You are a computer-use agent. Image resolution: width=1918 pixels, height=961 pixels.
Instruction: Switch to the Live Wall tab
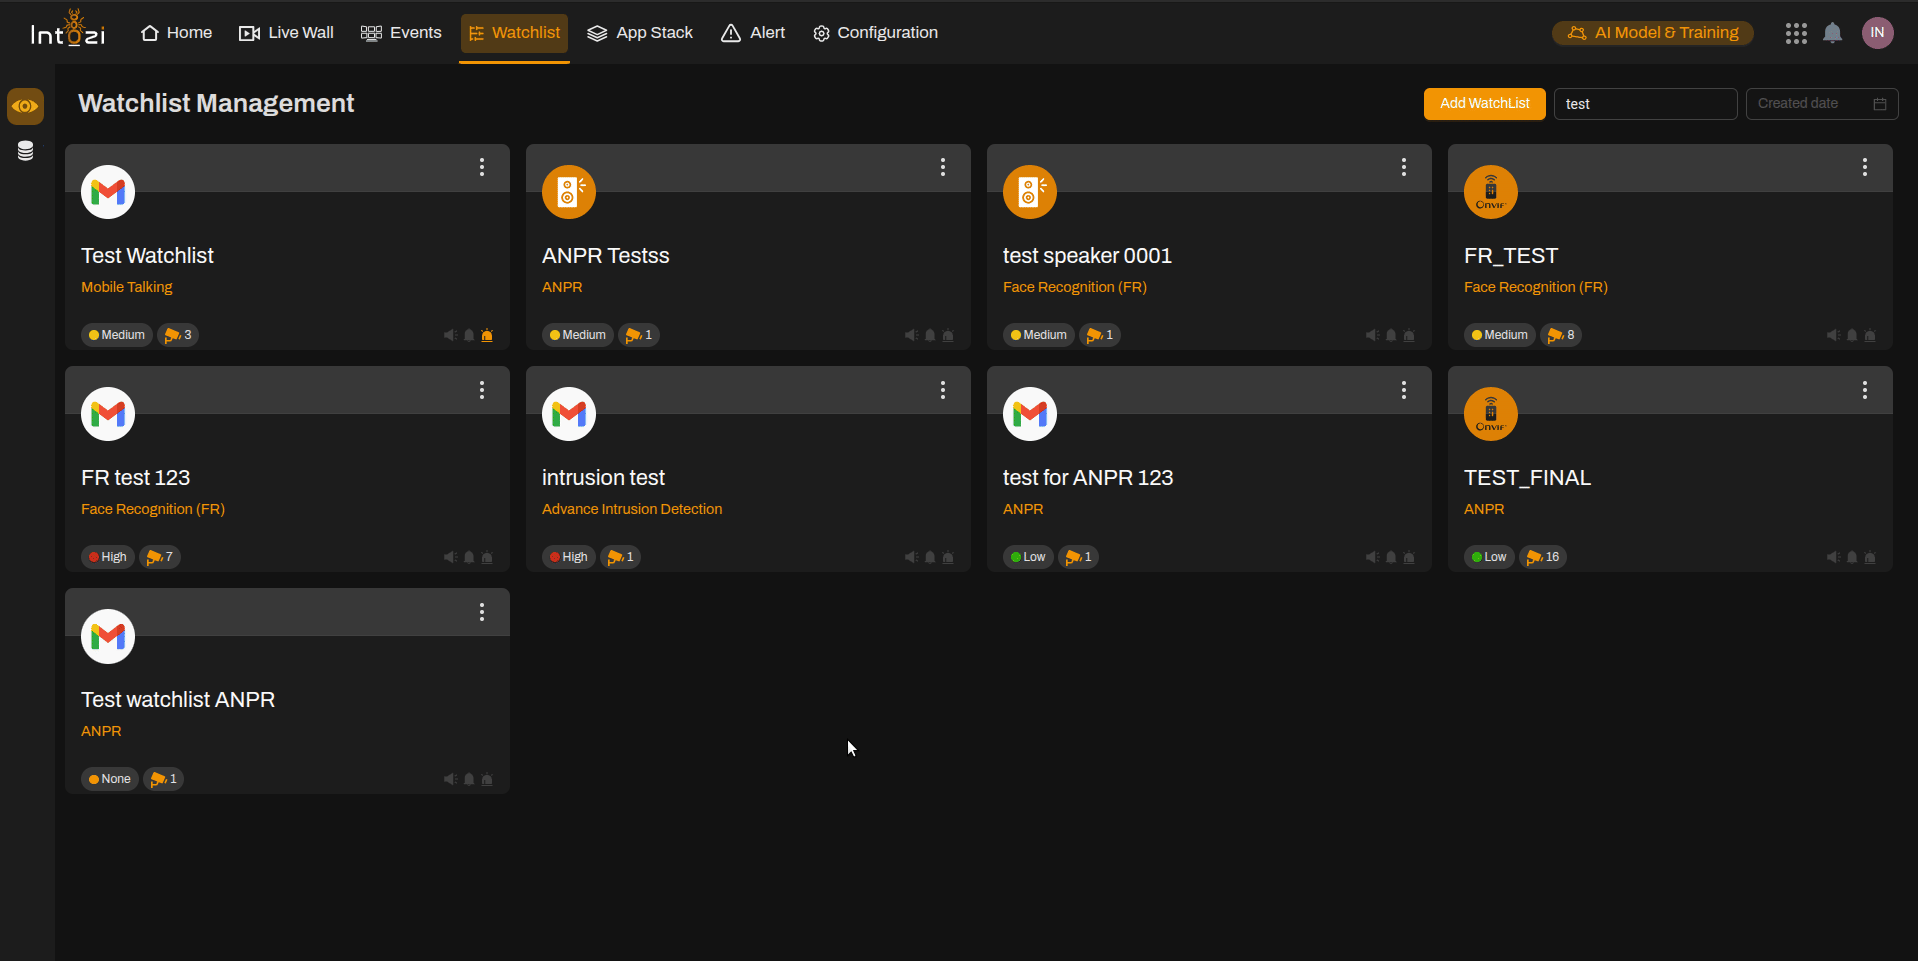click(286, 32)
